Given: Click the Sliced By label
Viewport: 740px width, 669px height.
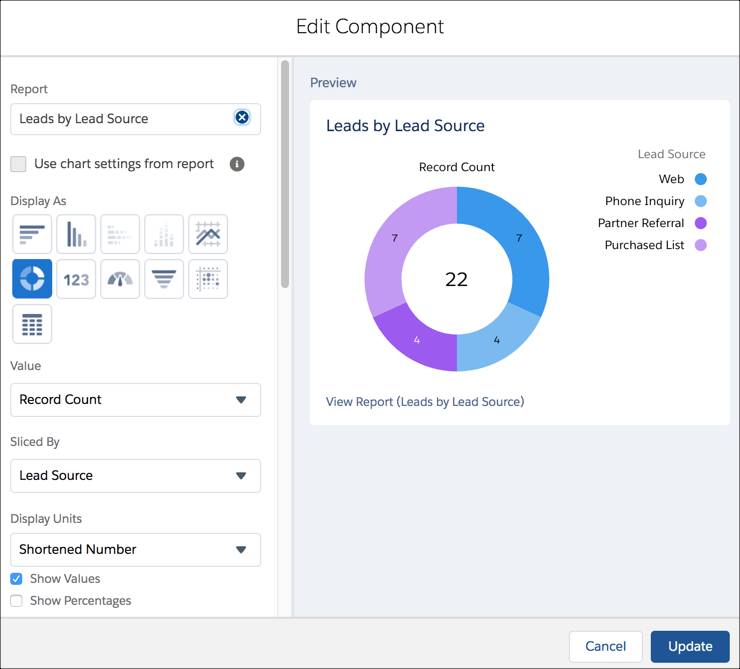Looking at the screenshot, I should tap(35, 442).
